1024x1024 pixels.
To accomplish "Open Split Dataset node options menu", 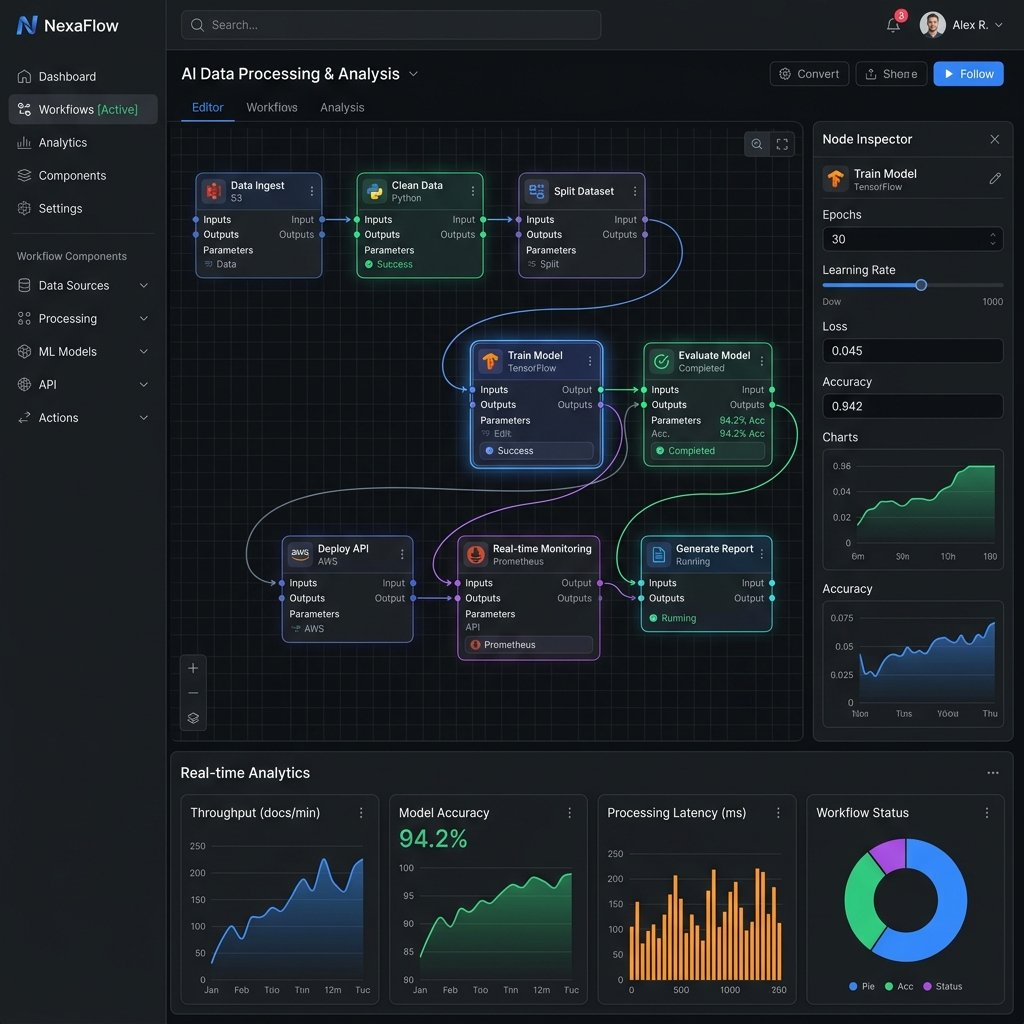I will point(635,191).
